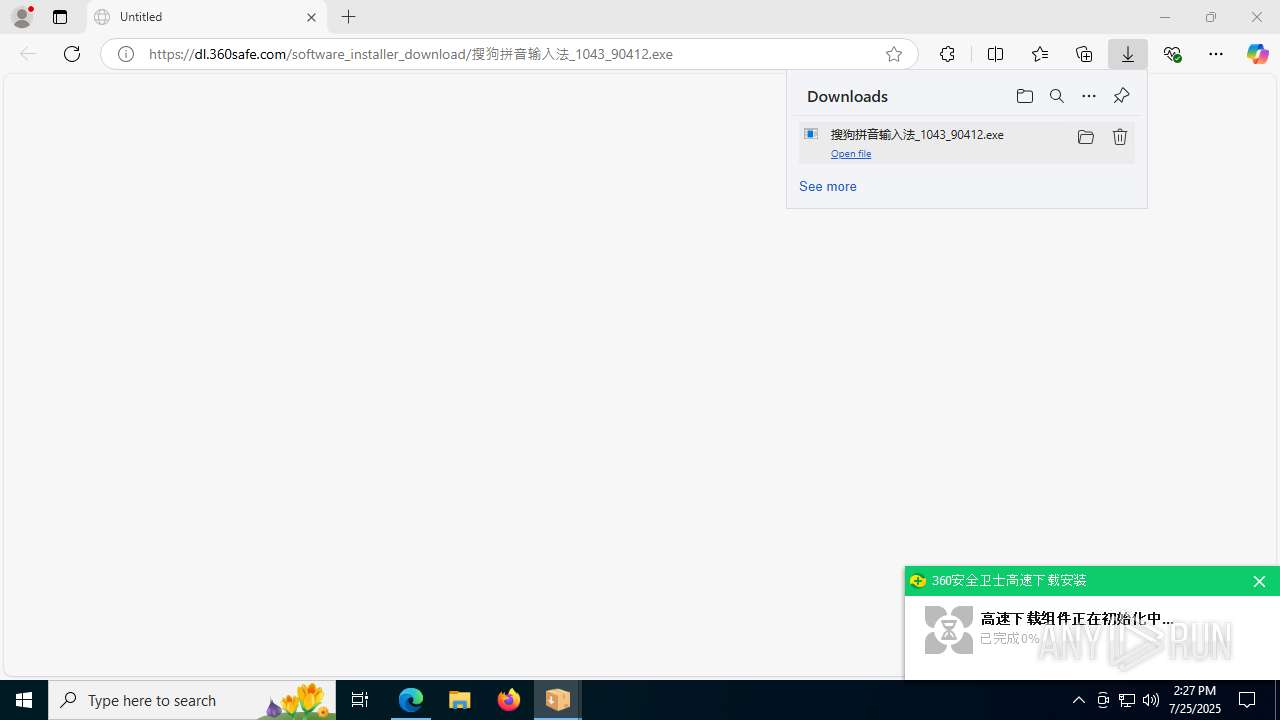Open the Extensions puzzle icon
Screen dimensions: 1280x720
pyautogui.click(x=947, y=54)
